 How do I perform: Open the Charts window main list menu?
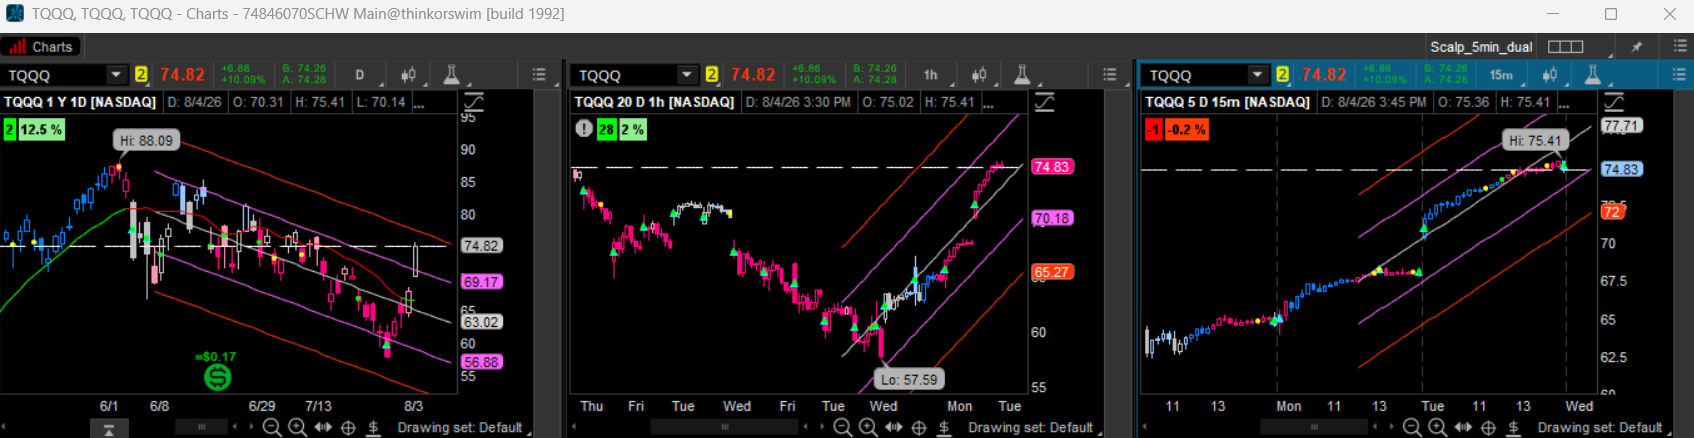point(1679,47)
